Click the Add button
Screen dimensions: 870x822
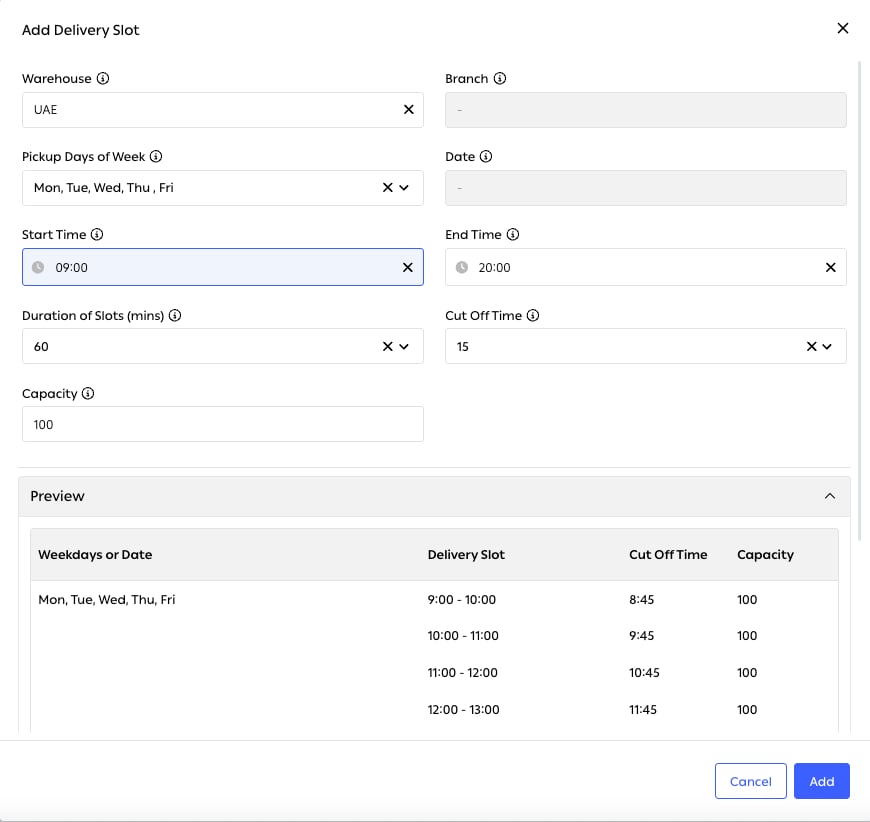pos(822,781)
